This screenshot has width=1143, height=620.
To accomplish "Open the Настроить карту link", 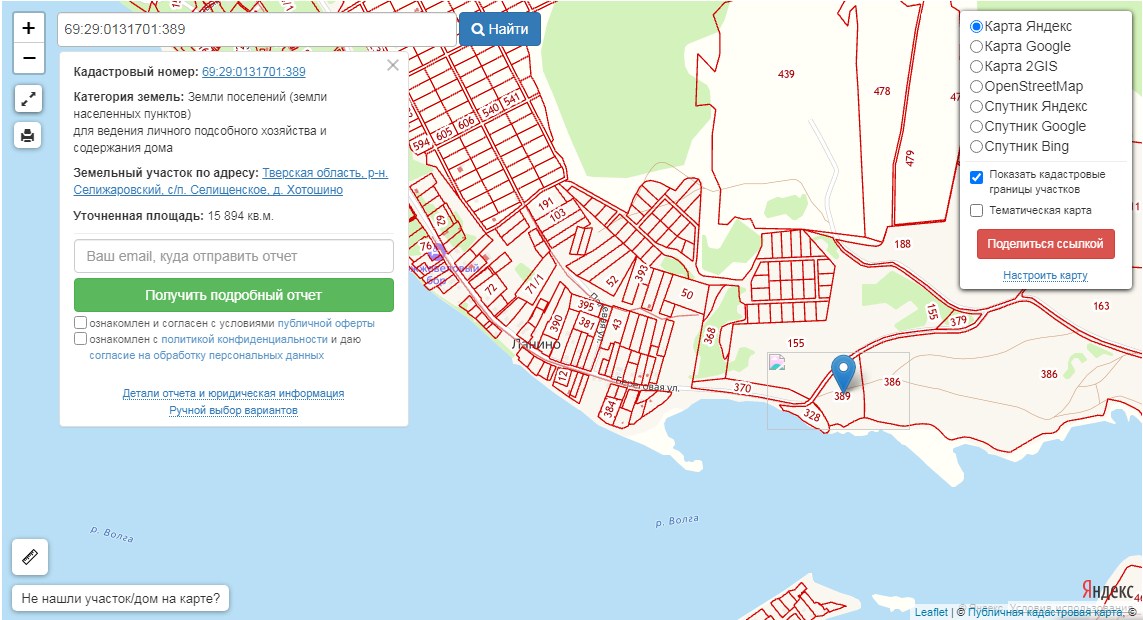I will pos(1045,275).
